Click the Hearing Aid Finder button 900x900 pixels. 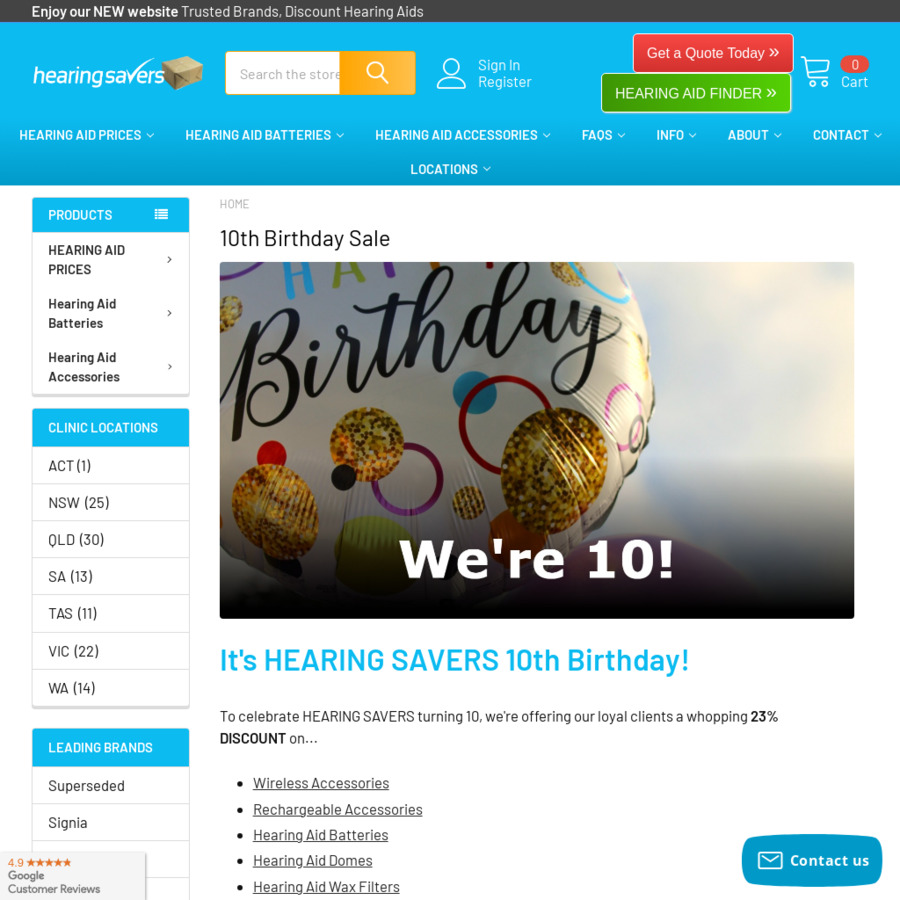pyautogui.click(x=696, y=93)
